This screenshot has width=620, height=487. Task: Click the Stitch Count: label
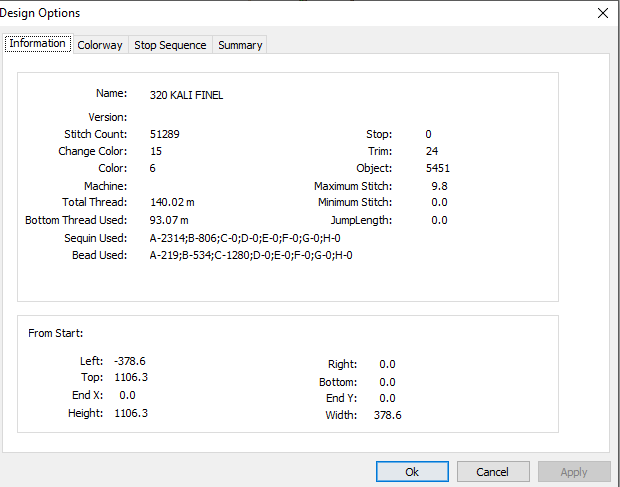(96, 134)
